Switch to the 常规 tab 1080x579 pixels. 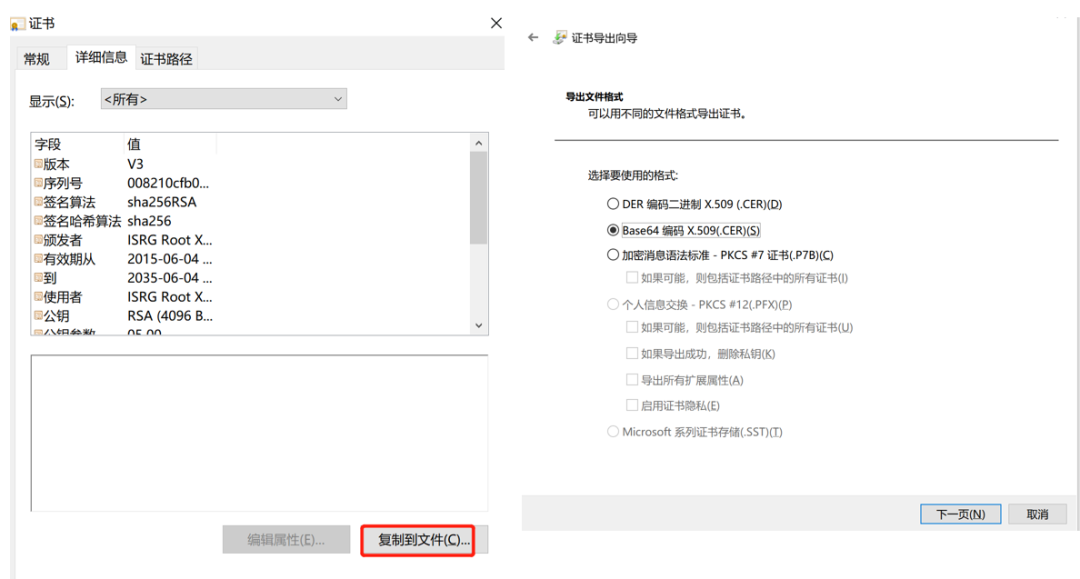tap(37, 59)
